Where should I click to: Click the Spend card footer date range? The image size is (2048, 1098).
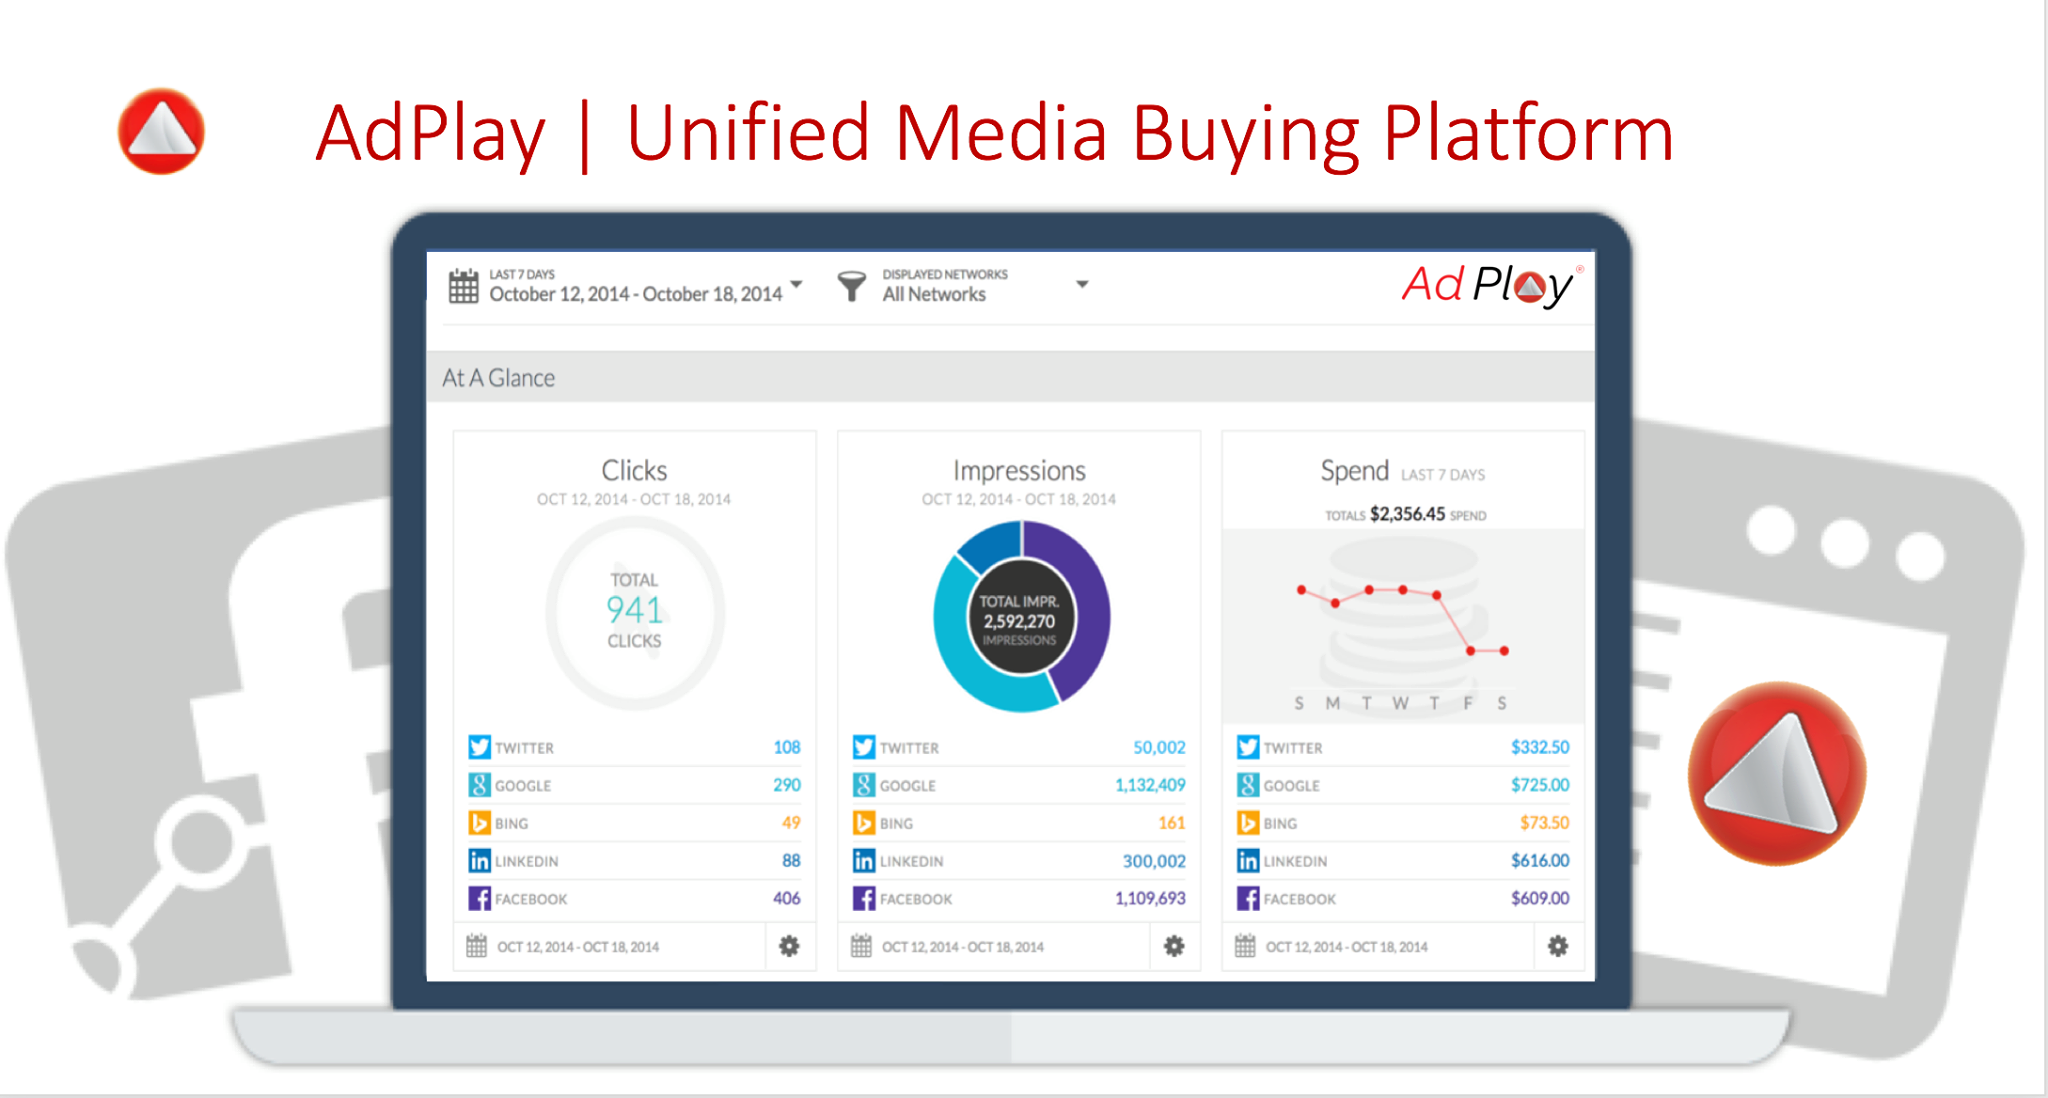point(1347,947)
